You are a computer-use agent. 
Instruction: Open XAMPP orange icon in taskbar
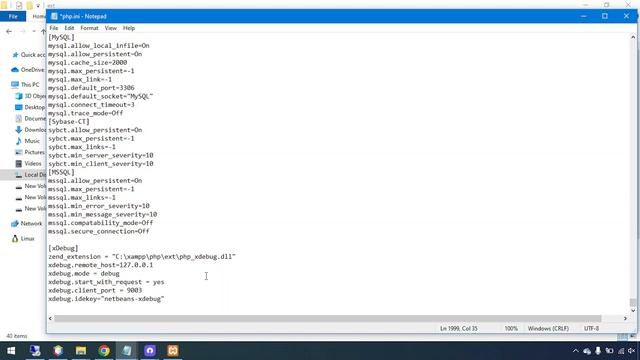(x=173, y=351)
